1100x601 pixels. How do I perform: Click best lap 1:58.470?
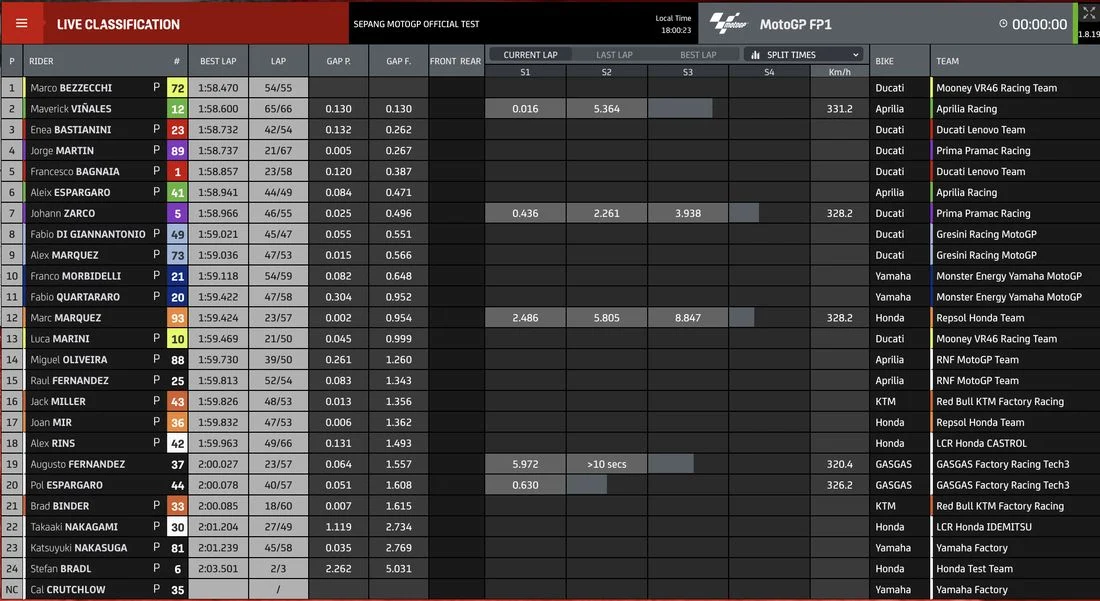tap(218, 88)
